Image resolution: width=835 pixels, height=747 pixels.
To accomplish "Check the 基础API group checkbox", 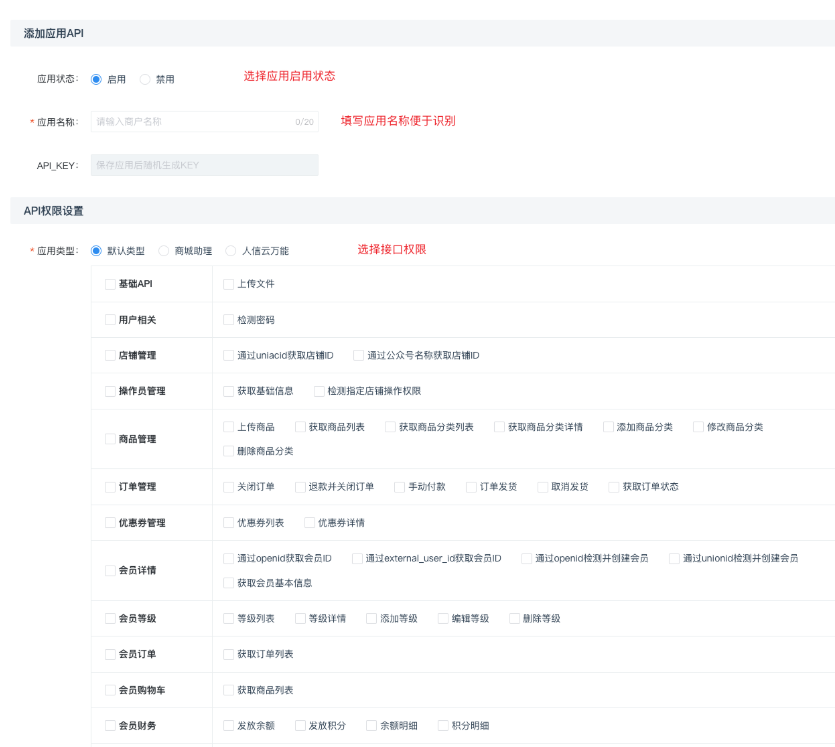I will 110,284.
